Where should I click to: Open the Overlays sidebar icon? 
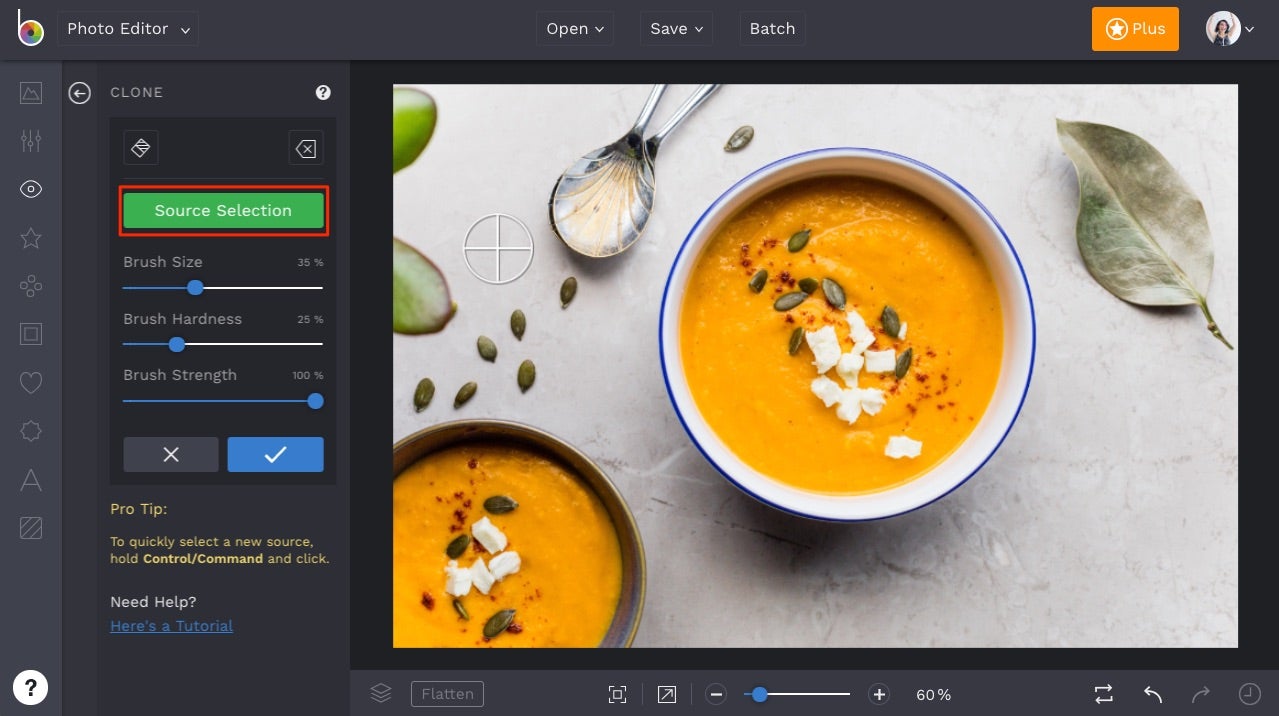tap(31, 431)
